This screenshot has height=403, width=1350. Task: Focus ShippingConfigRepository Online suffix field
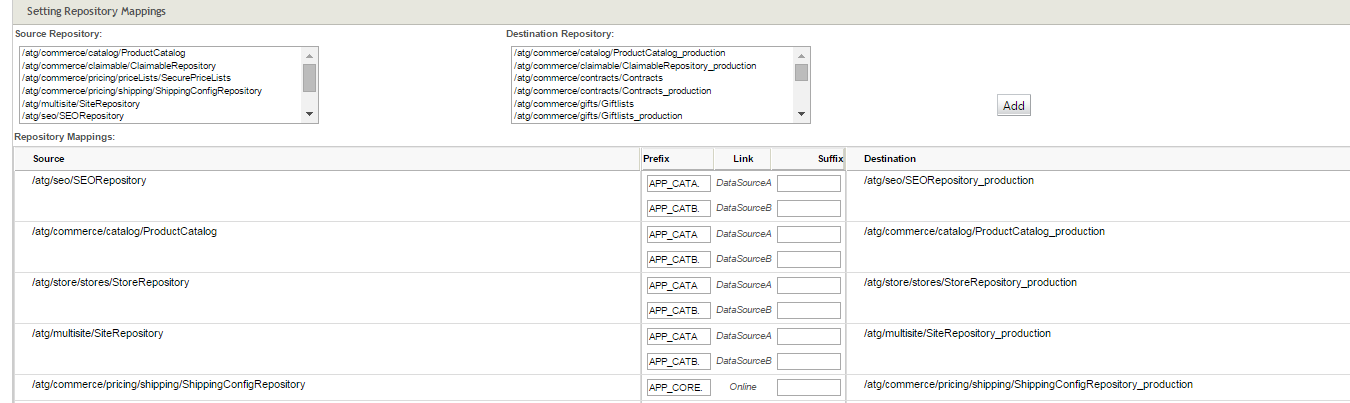[x=809, y=387]
